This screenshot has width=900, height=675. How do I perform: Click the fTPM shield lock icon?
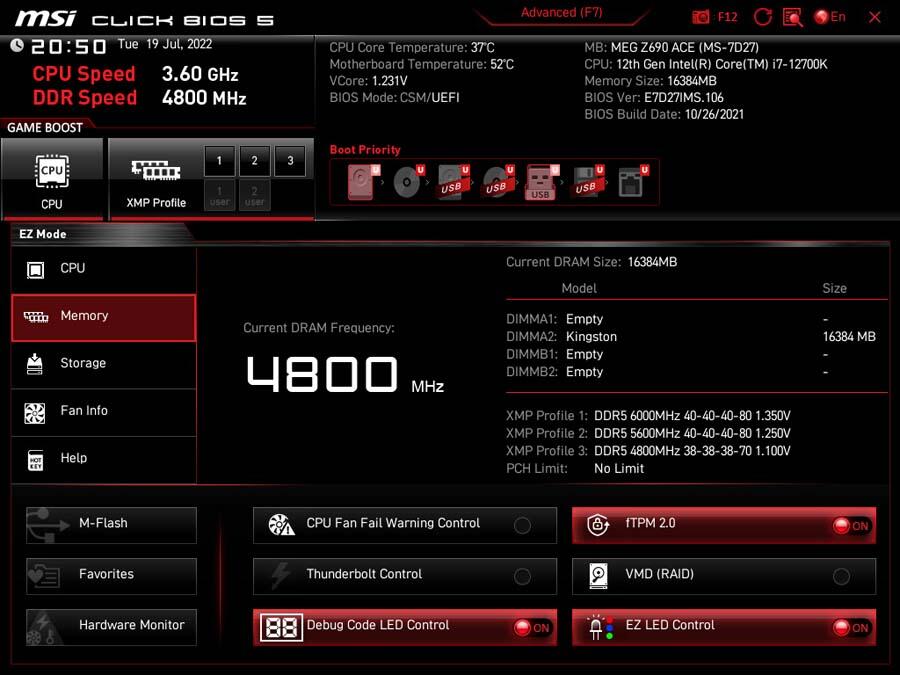pos(598,525)
